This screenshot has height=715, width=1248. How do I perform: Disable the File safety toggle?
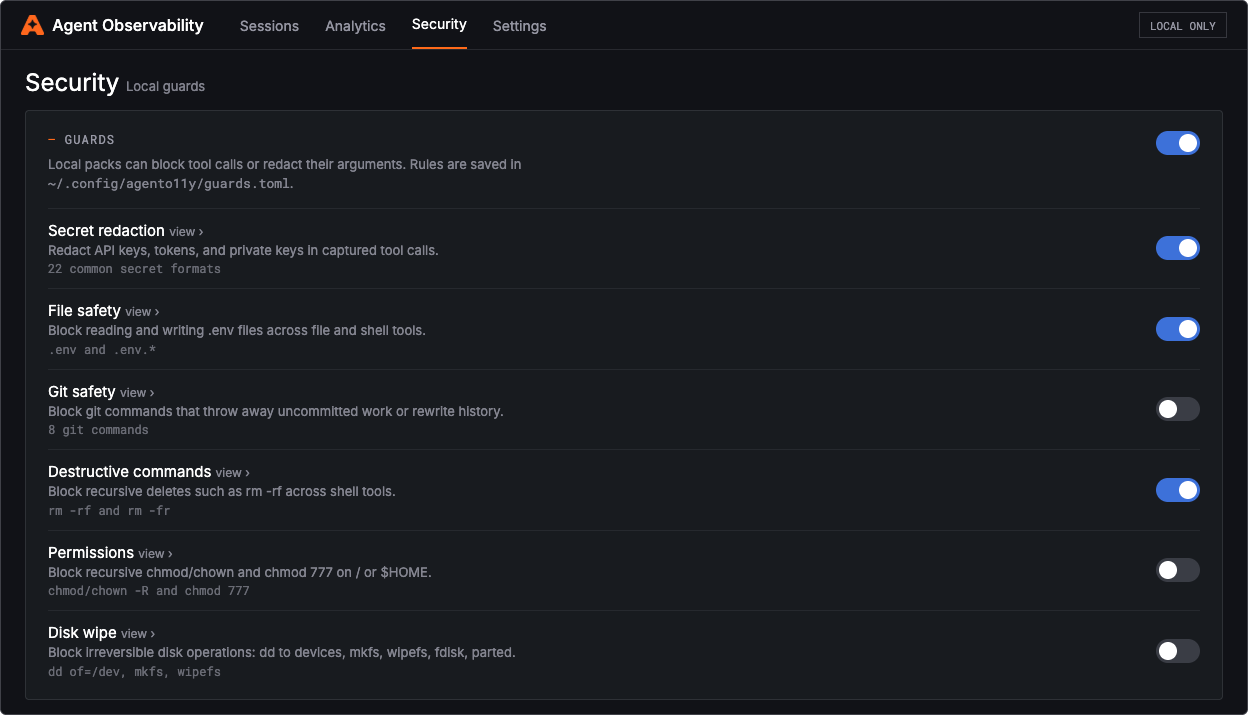1177,329
